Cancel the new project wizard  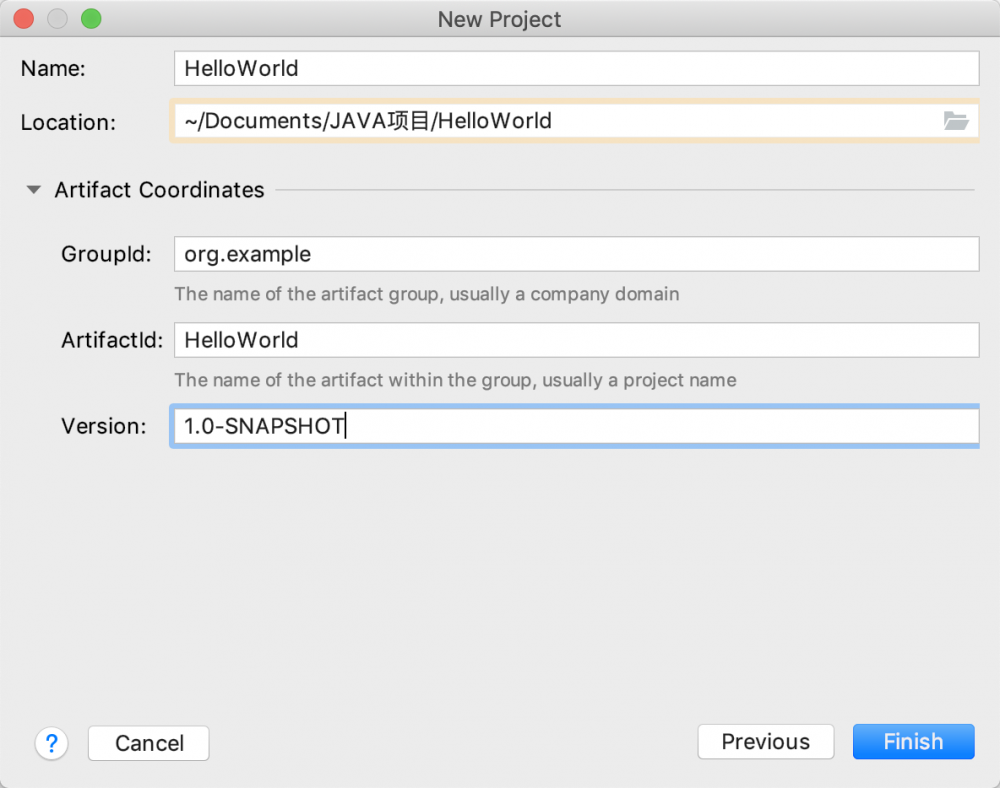tap(149, 743)
